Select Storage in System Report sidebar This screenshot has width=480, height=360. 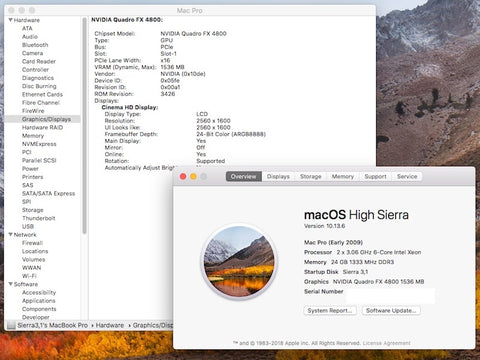coord(33,210)
